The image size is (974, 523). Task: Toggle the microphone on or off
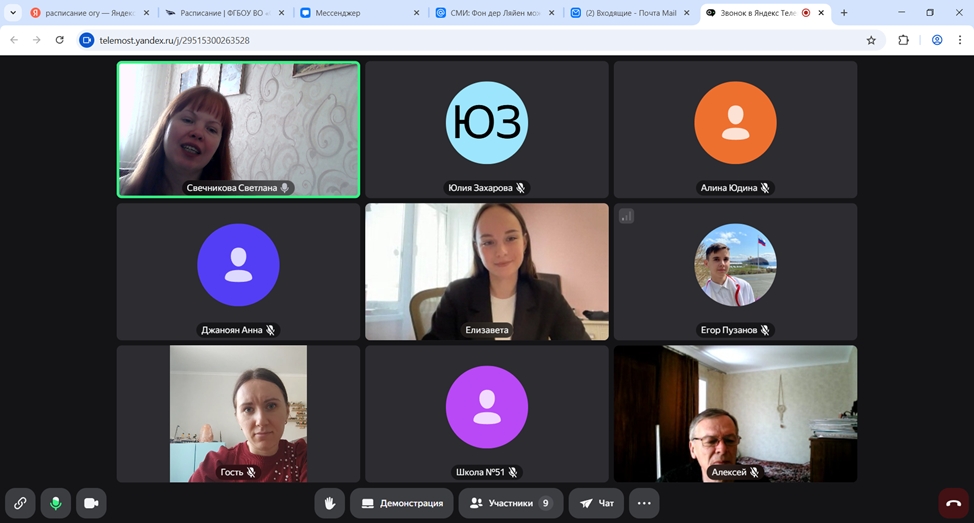pos(56,503)
